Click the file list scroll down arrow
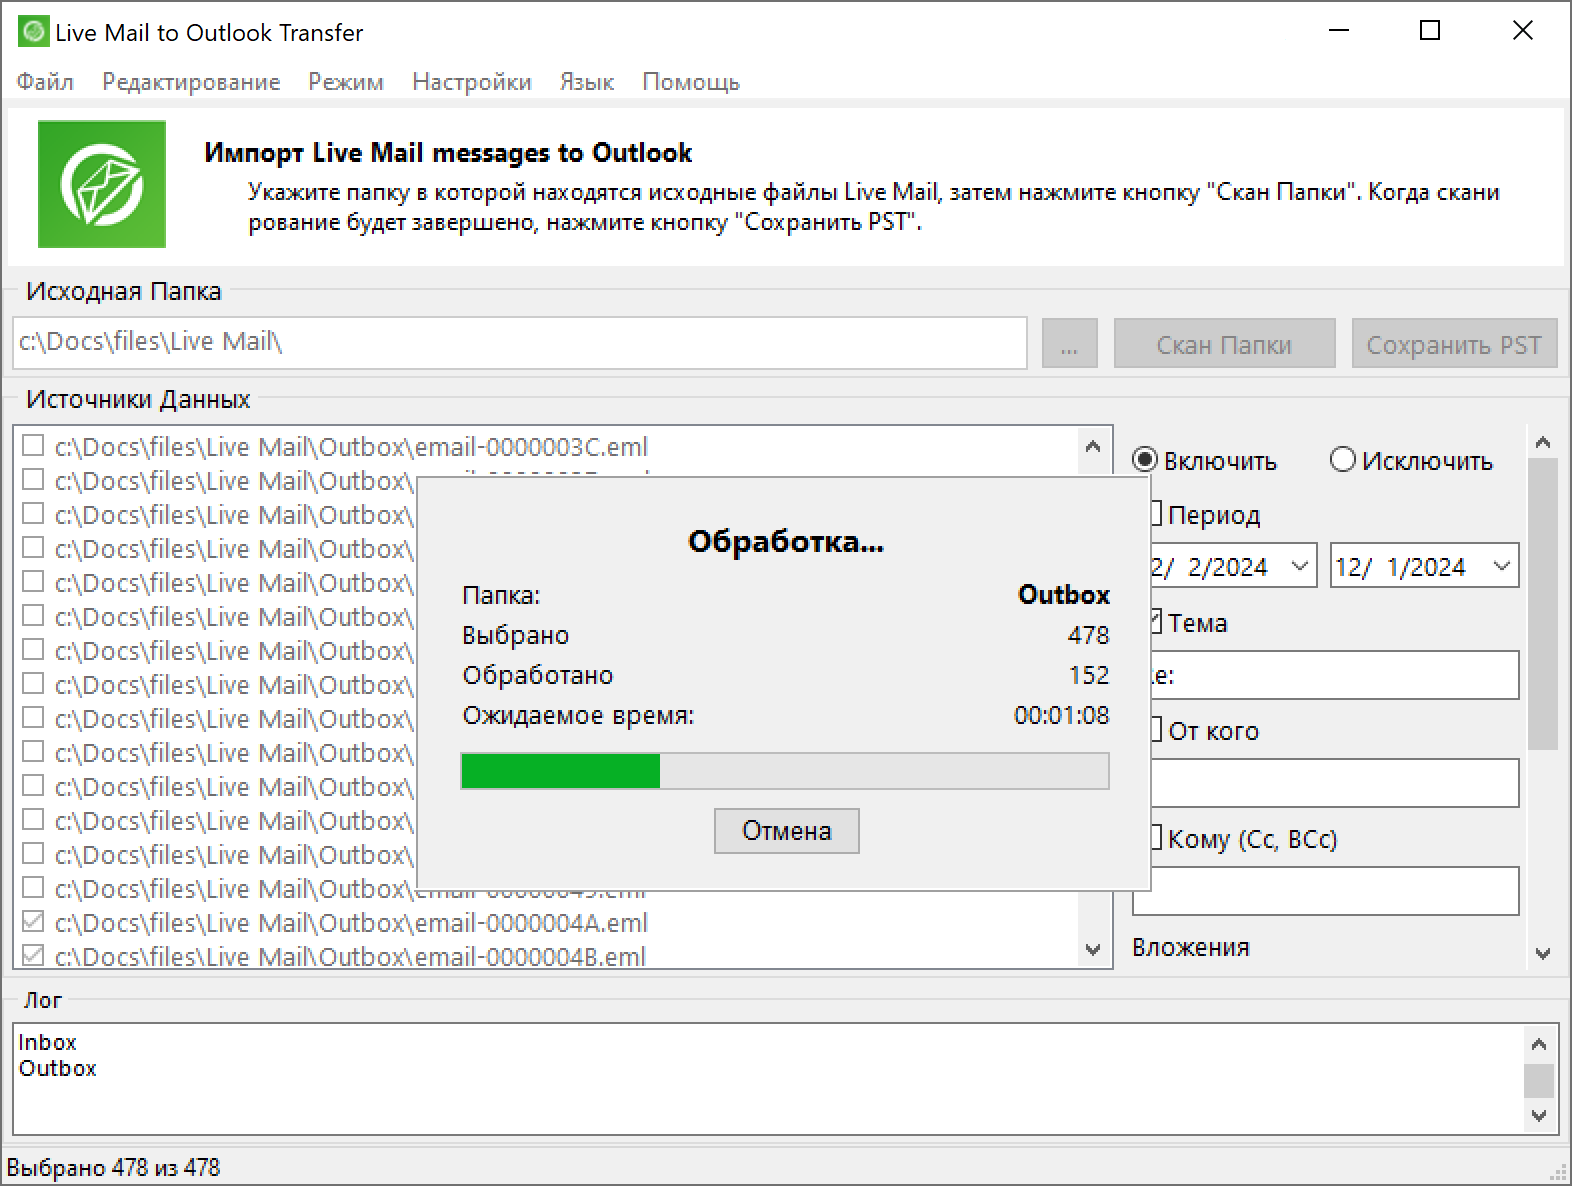 pos(1093,949)
